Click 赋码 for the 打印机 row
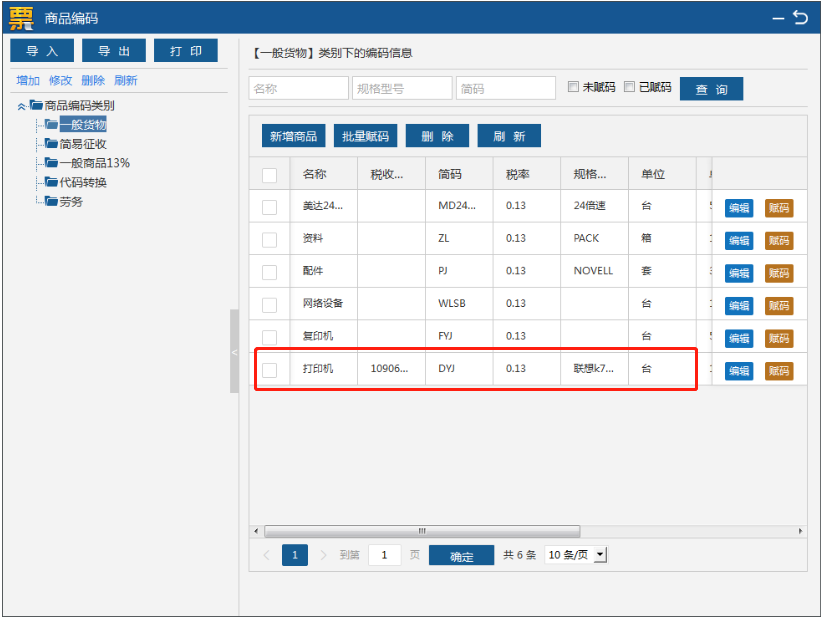 point(779,371)
